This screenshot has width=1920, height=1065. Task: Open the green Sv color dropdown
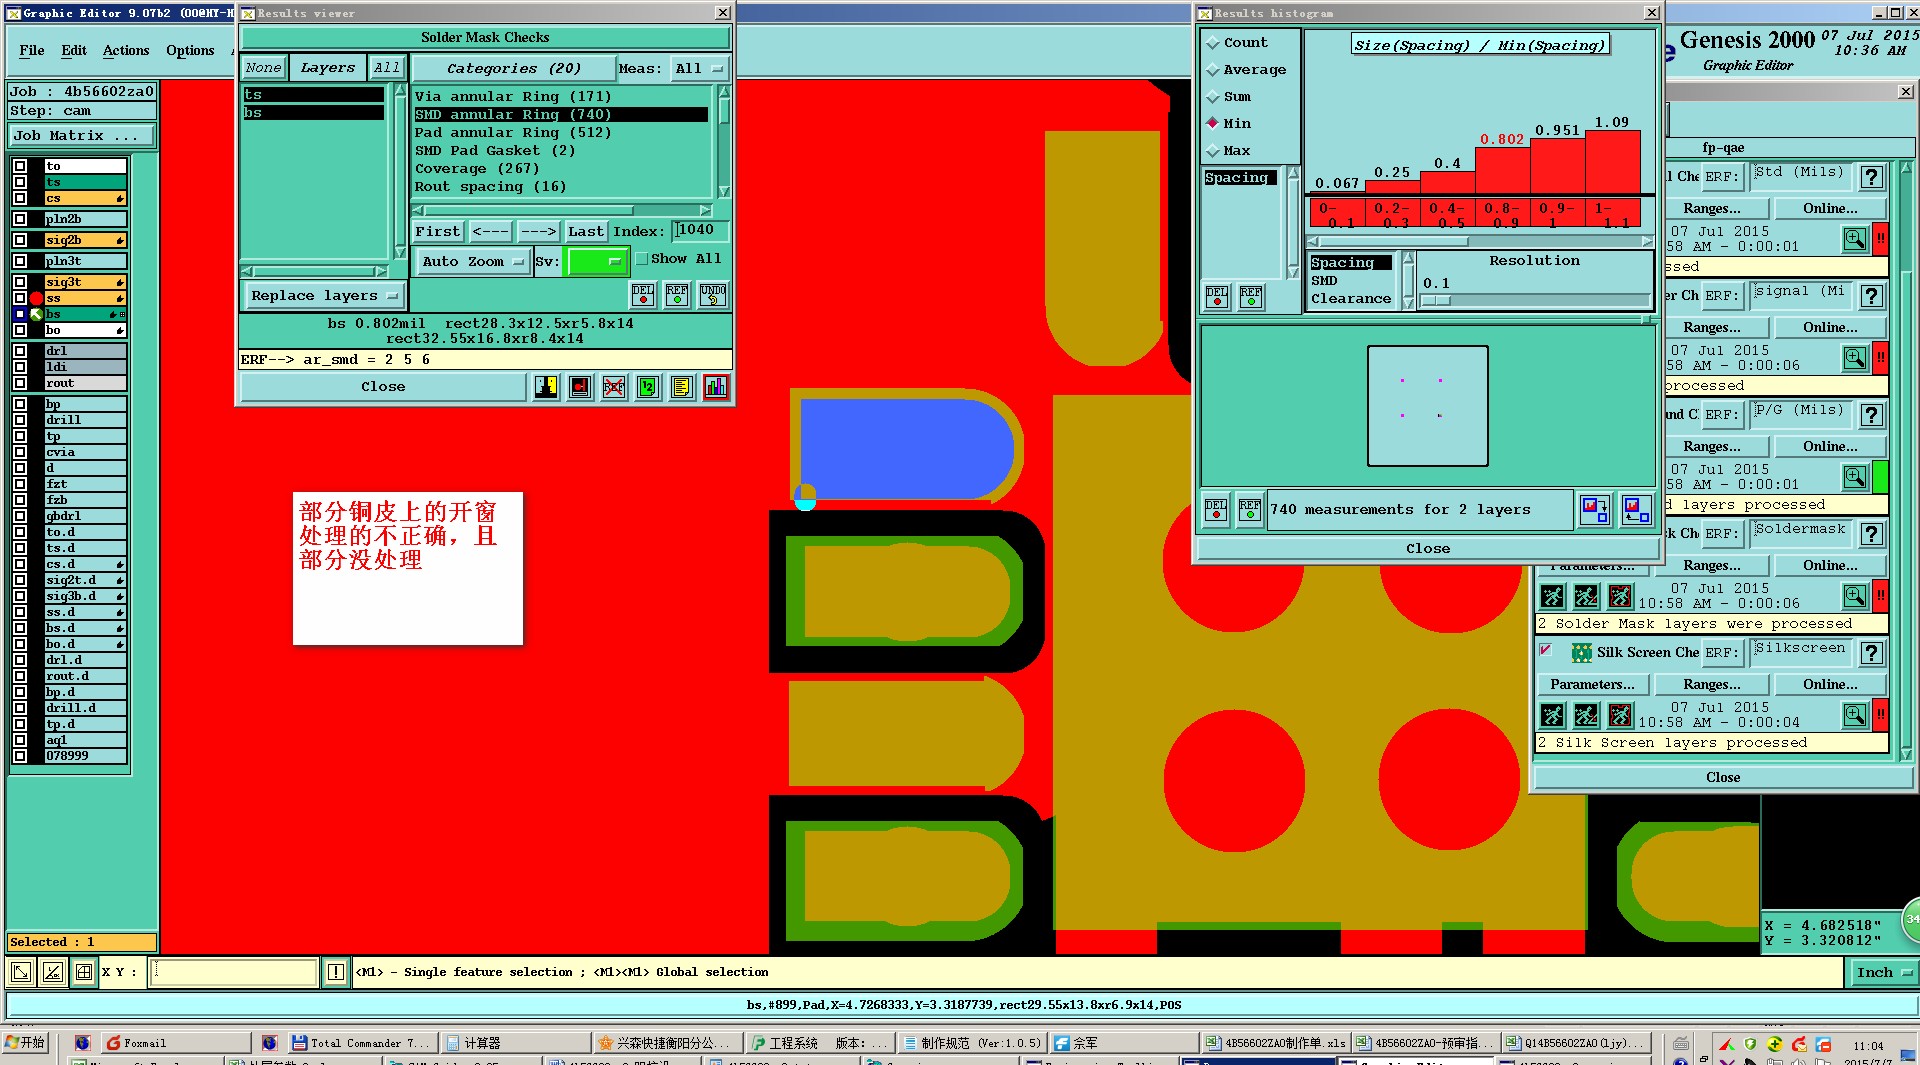coord(597,262)
